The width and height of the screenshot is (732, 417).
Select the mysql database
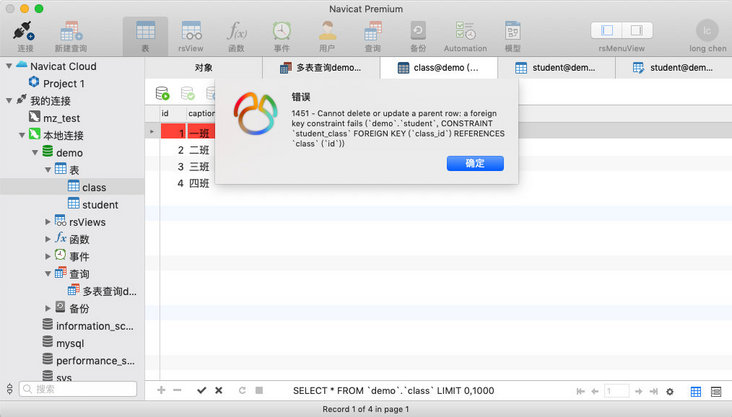70,343
